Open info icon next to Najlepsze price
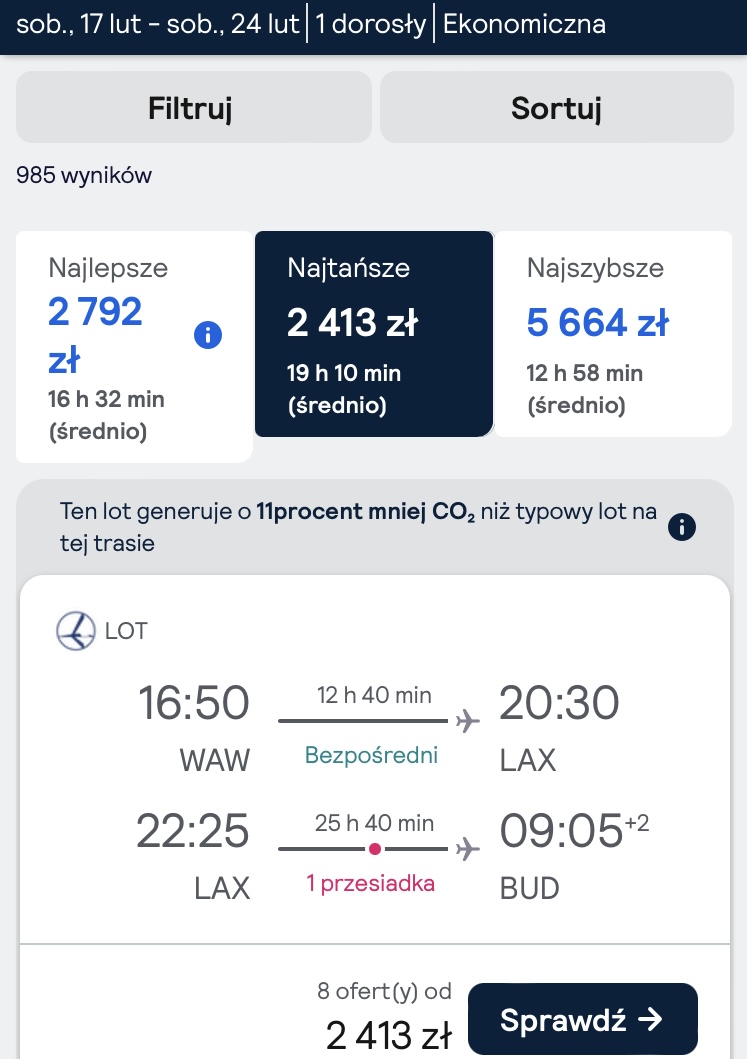Image resolution: width=747 pixels, height=1059 pixels. click(208, 335)
